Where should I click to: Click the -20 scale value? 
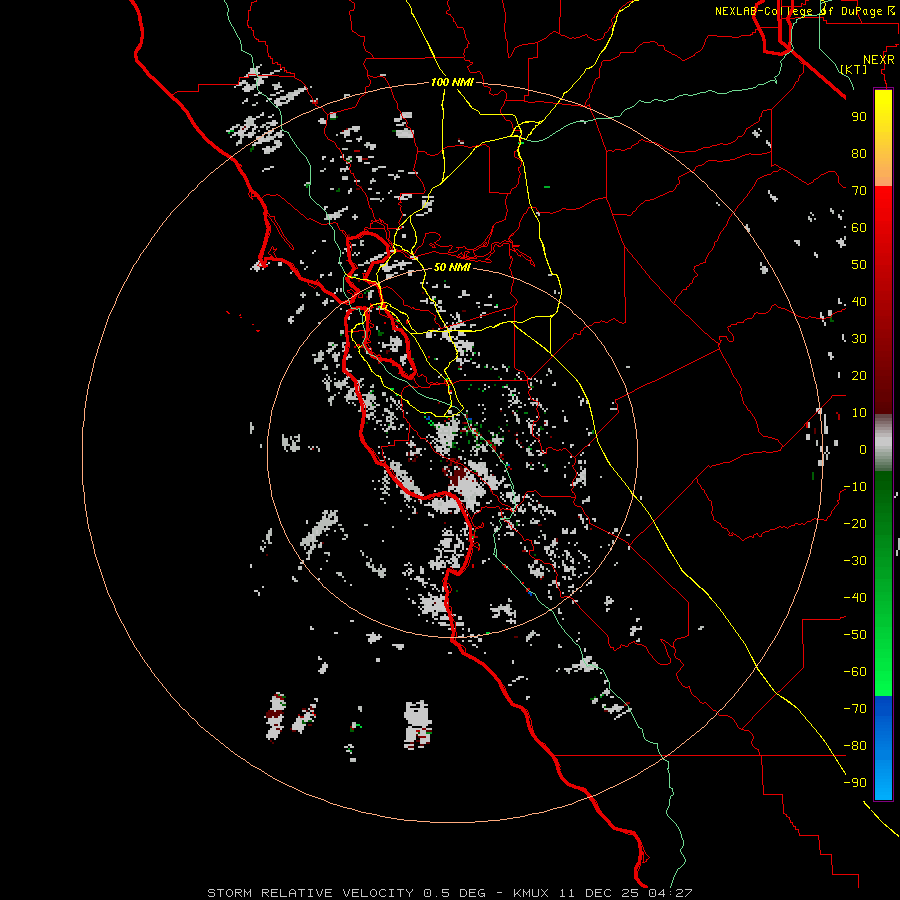tap(855, 523)
